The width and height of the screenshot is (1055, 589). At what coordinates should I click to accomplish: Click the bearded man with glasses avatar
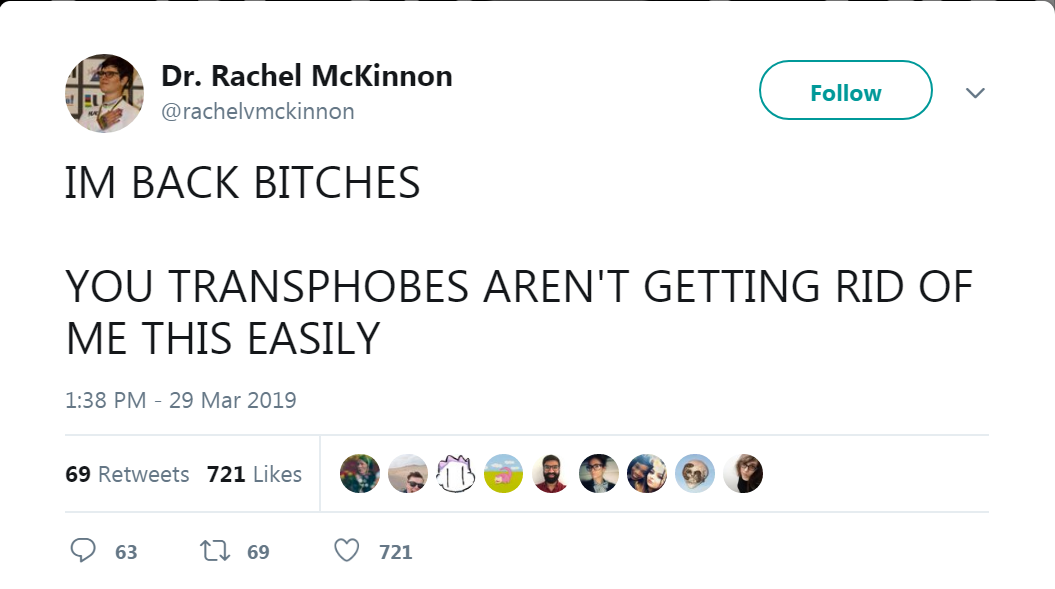(x=551, y=474)
